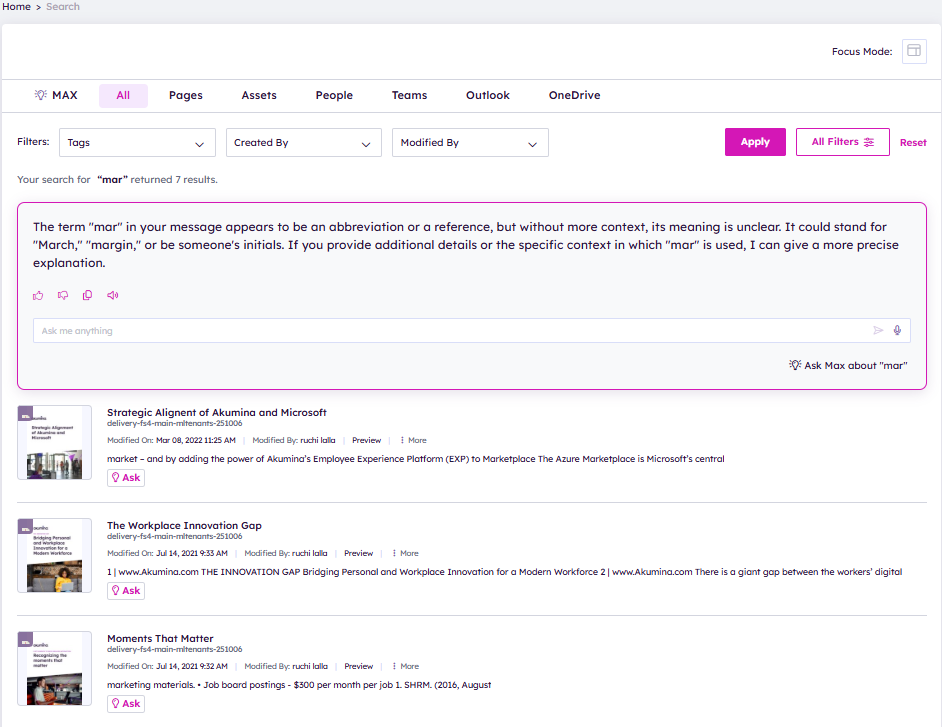Image resolution: width=942 pixels, height=727 pixels.
Task: Play answer aloud with speaker icon
Action: point(113,295)
